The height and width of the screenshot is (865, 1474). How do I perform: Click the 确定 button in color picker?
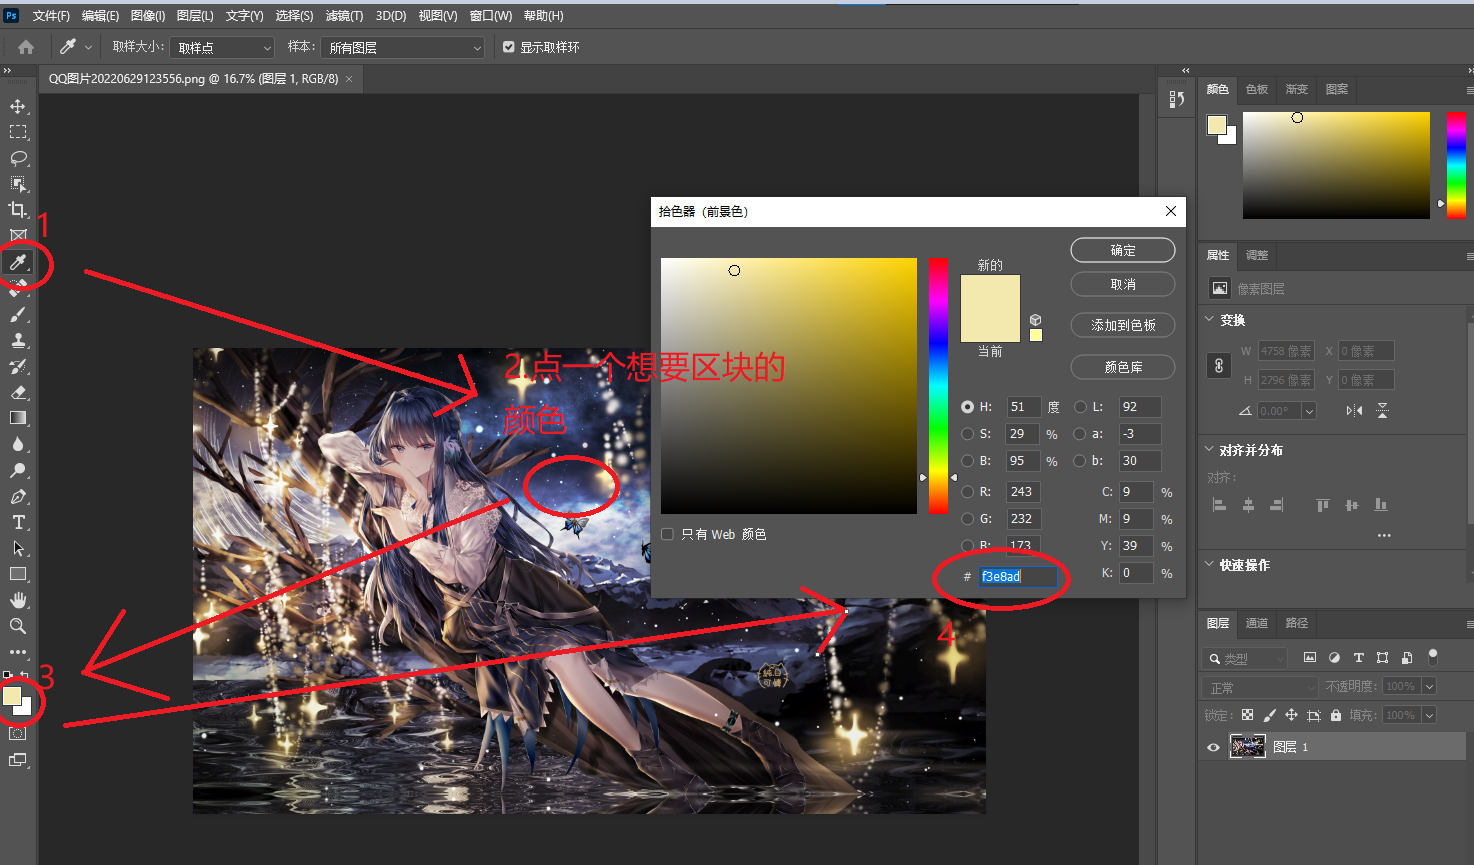click(1123, 250)
